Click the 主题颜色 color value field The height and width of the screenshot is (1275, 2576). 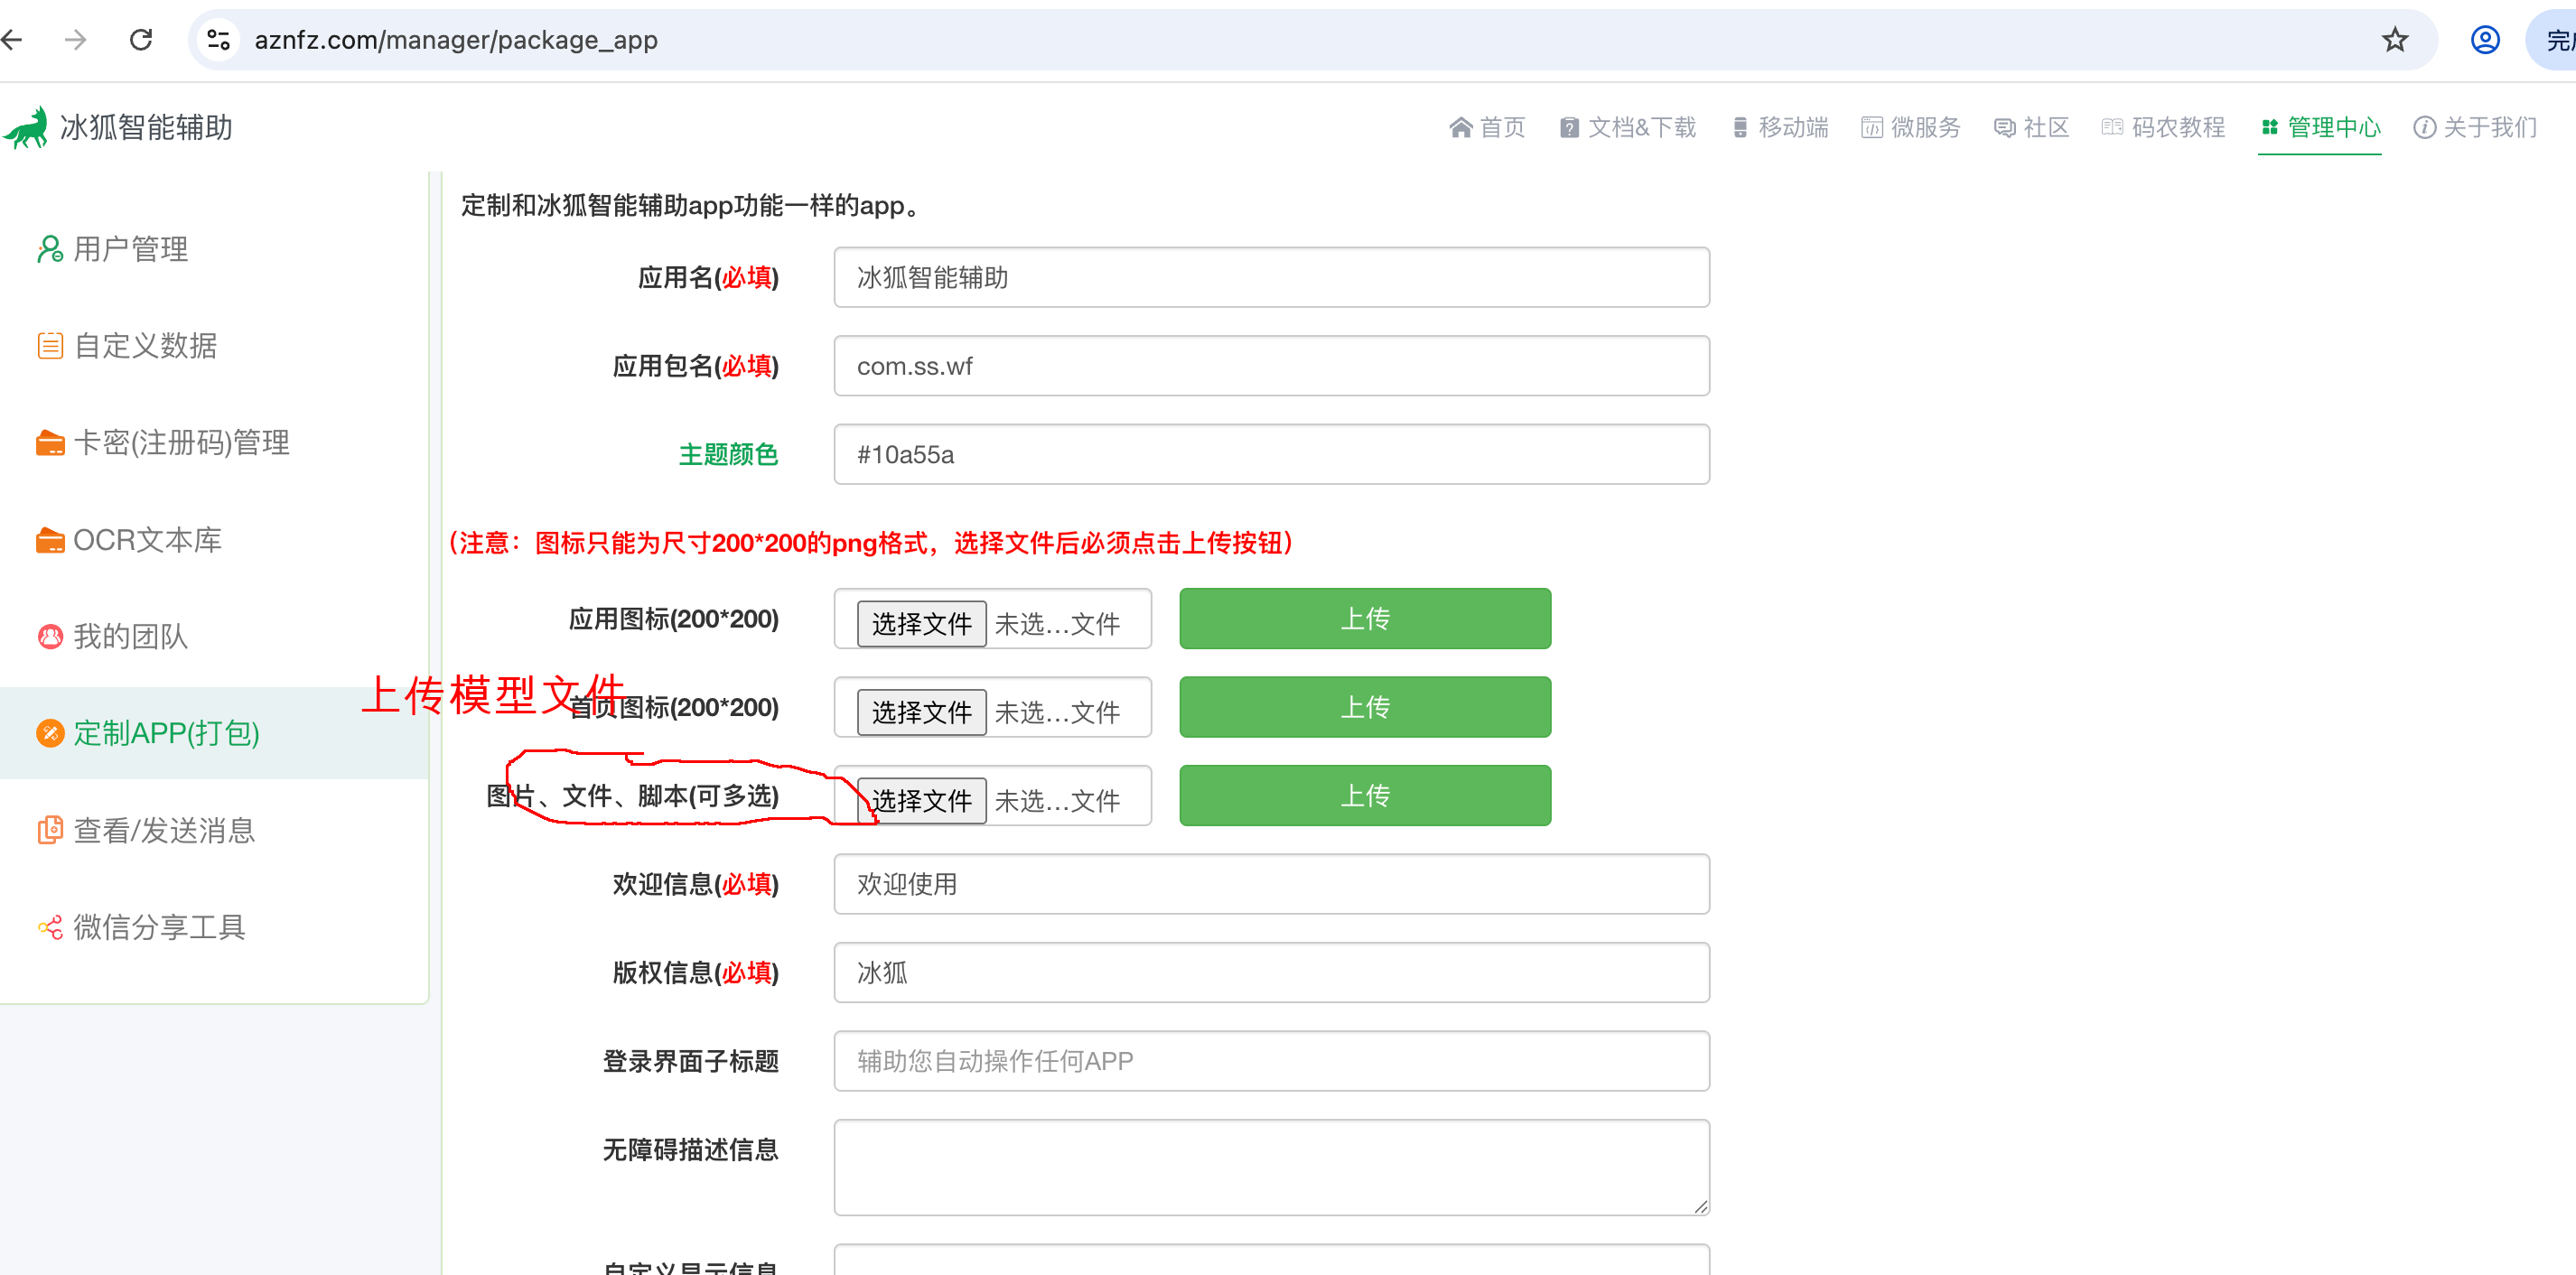1270,455
